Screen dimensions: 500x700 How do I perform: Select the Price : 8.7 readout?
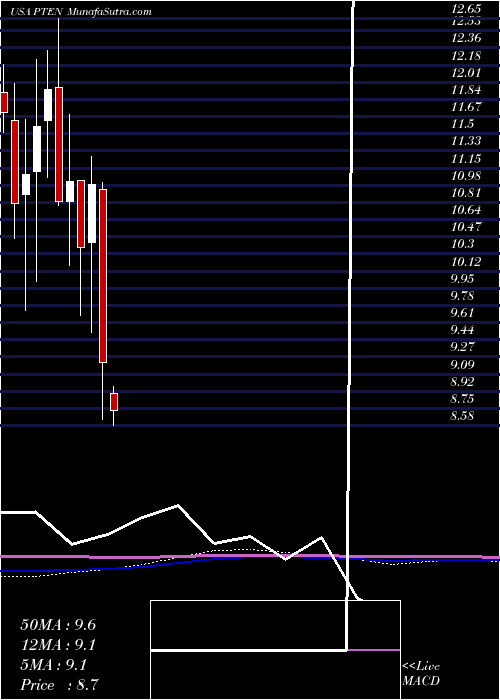[59, 685]
